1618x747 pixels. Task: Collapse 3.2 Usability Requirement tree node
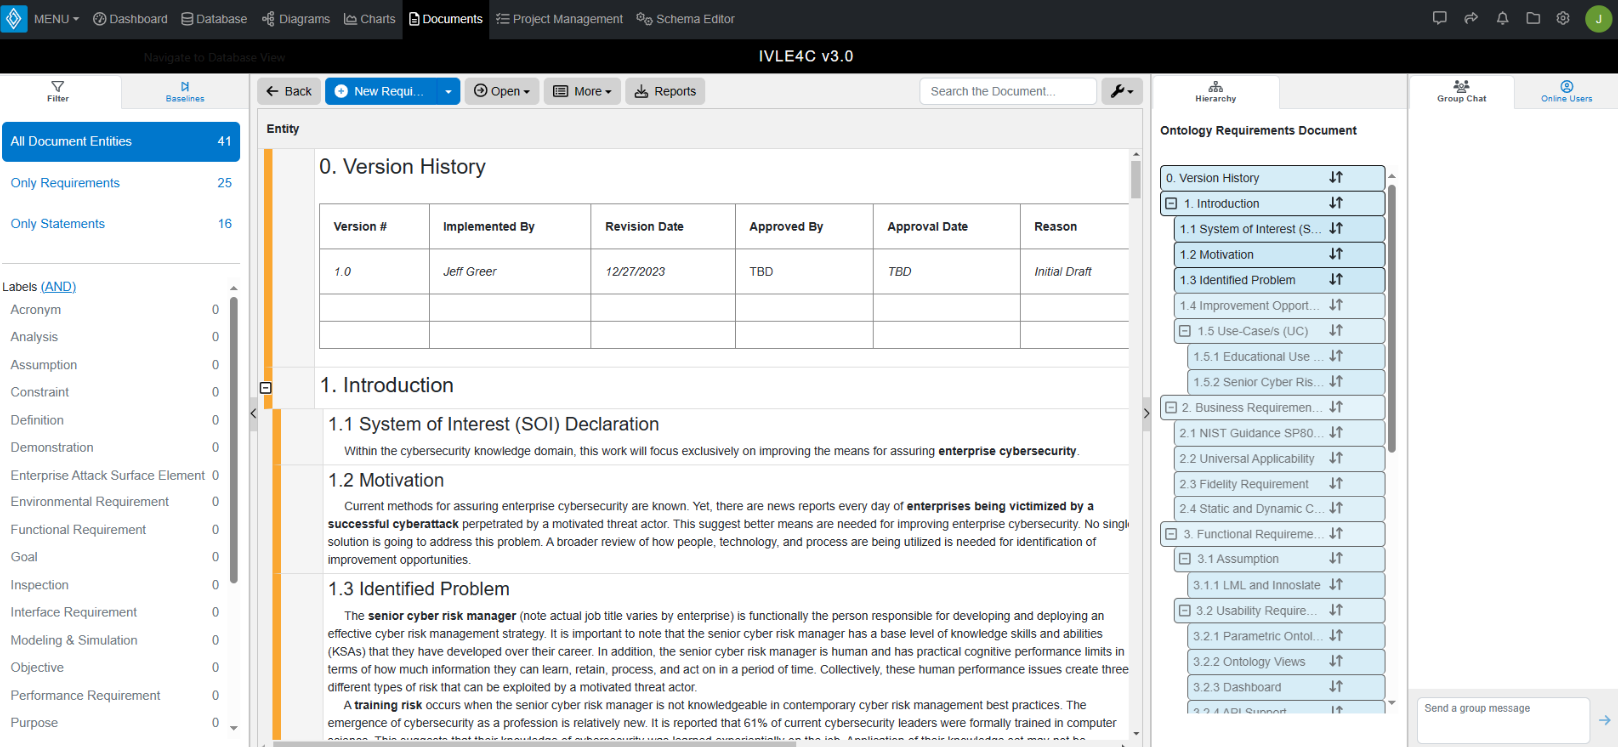coord(1185,610)
